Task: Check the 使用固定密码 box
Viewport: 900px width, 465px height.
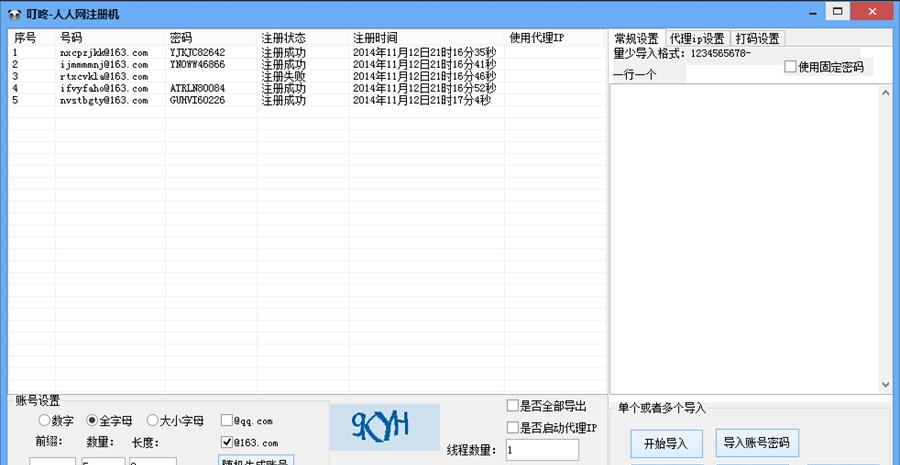Action: coord(791,67)
